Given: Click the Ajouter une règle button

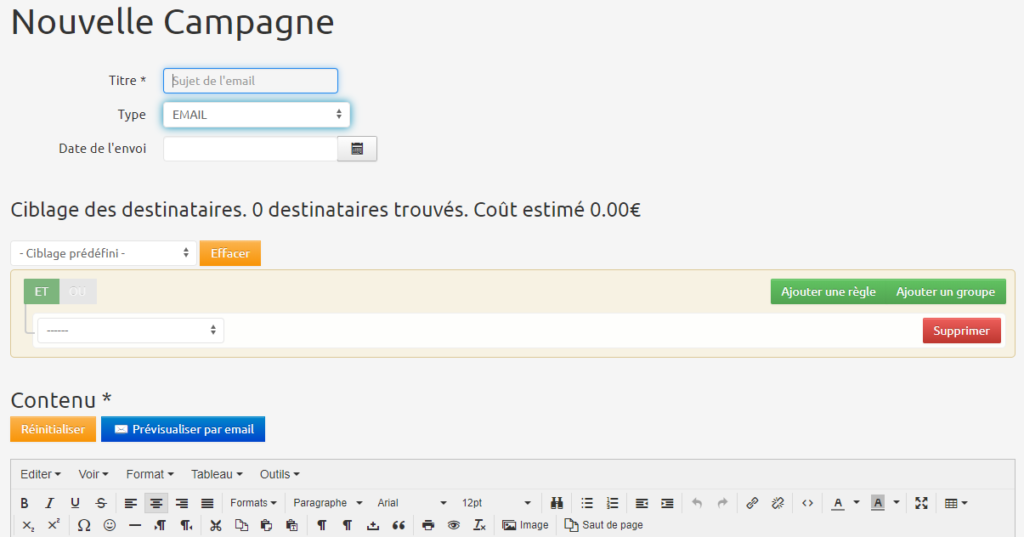Looking at the screenshot, I should click(x=828, y=292).
